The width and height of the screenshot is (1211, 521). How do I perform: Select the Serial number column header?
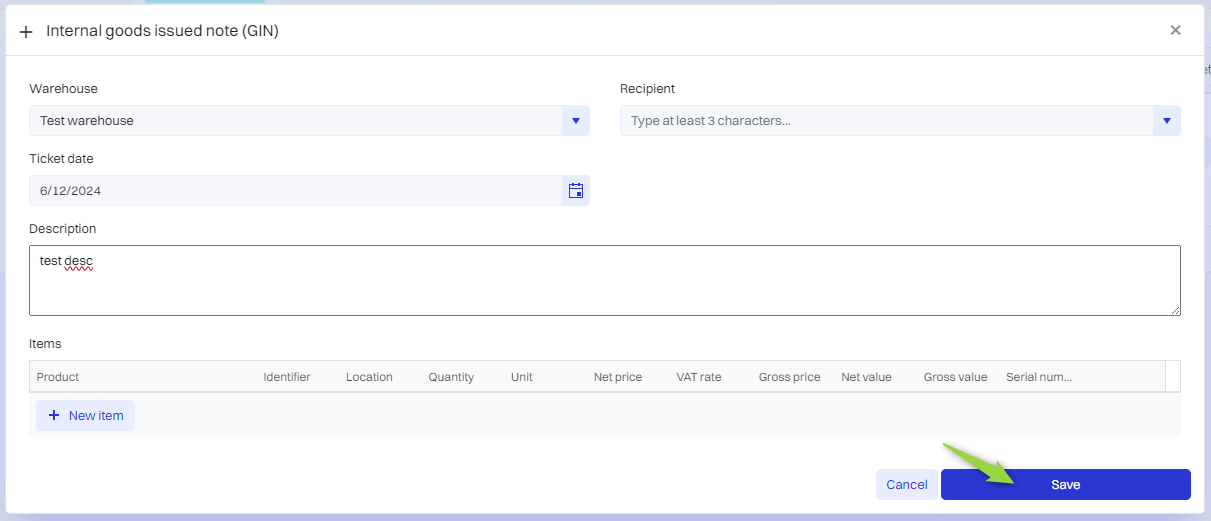(1039, 377)
